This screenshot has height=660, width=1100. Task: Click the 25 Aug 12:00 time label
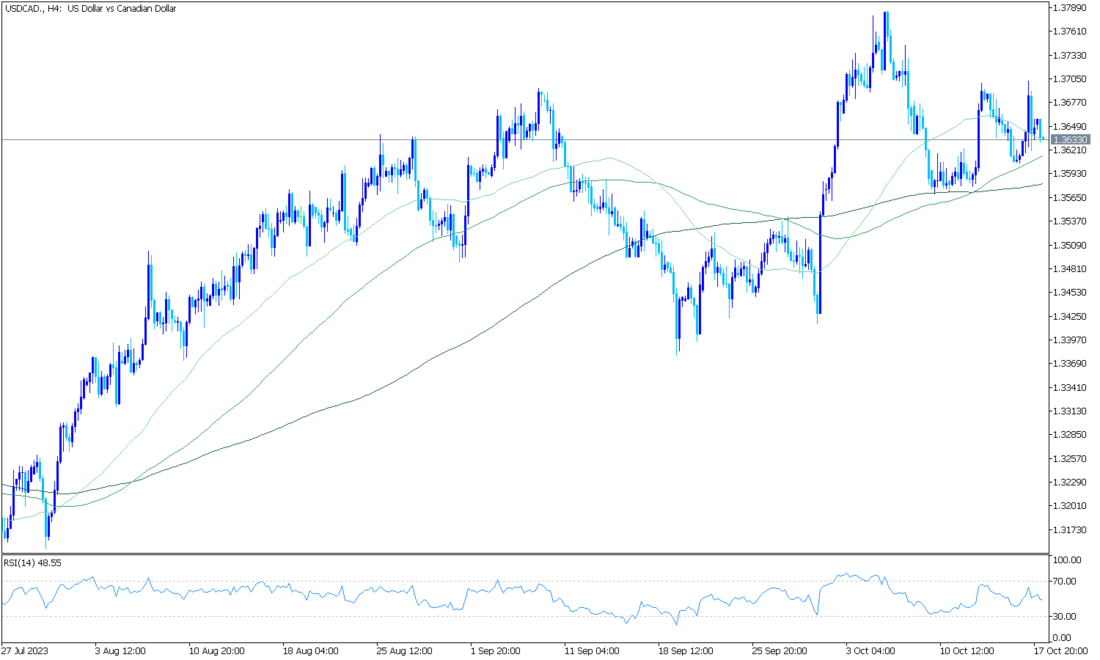405,651
